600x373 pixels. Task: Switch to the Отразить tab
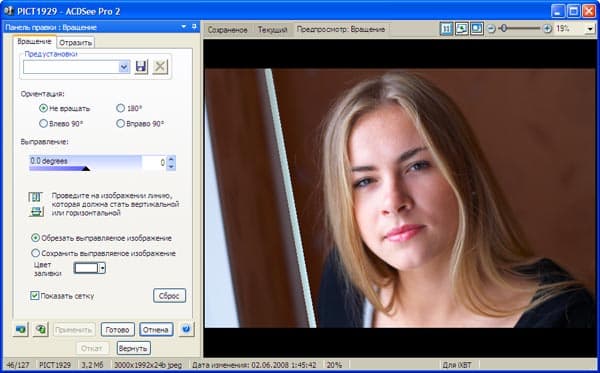click(x=76, y=42)
